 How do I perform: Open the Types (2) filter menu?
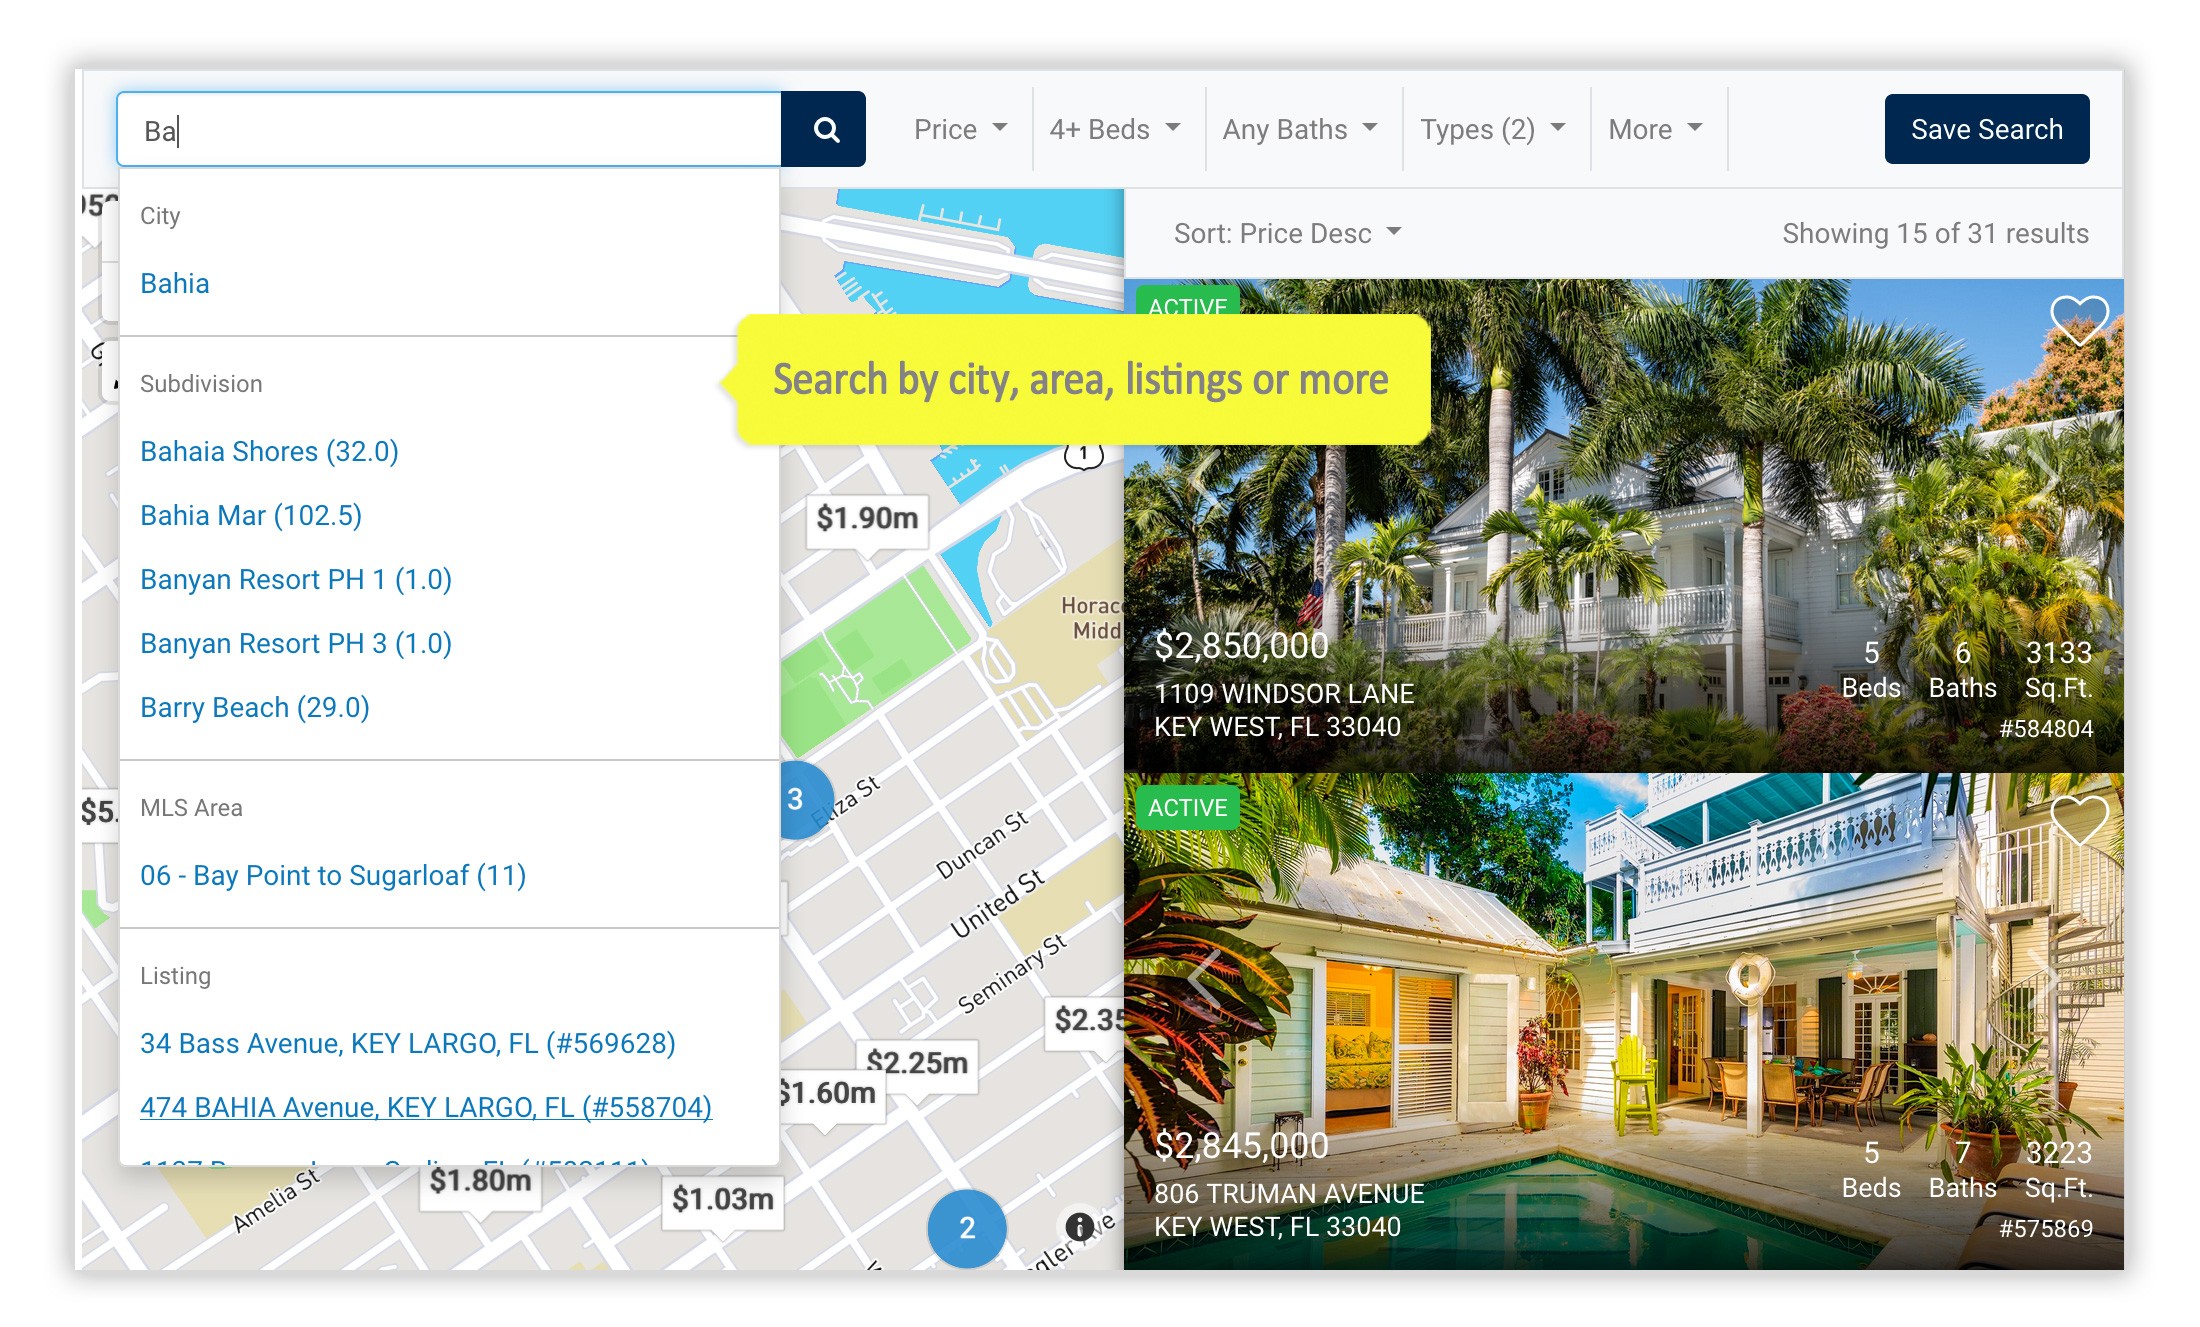pos(1488,129)
